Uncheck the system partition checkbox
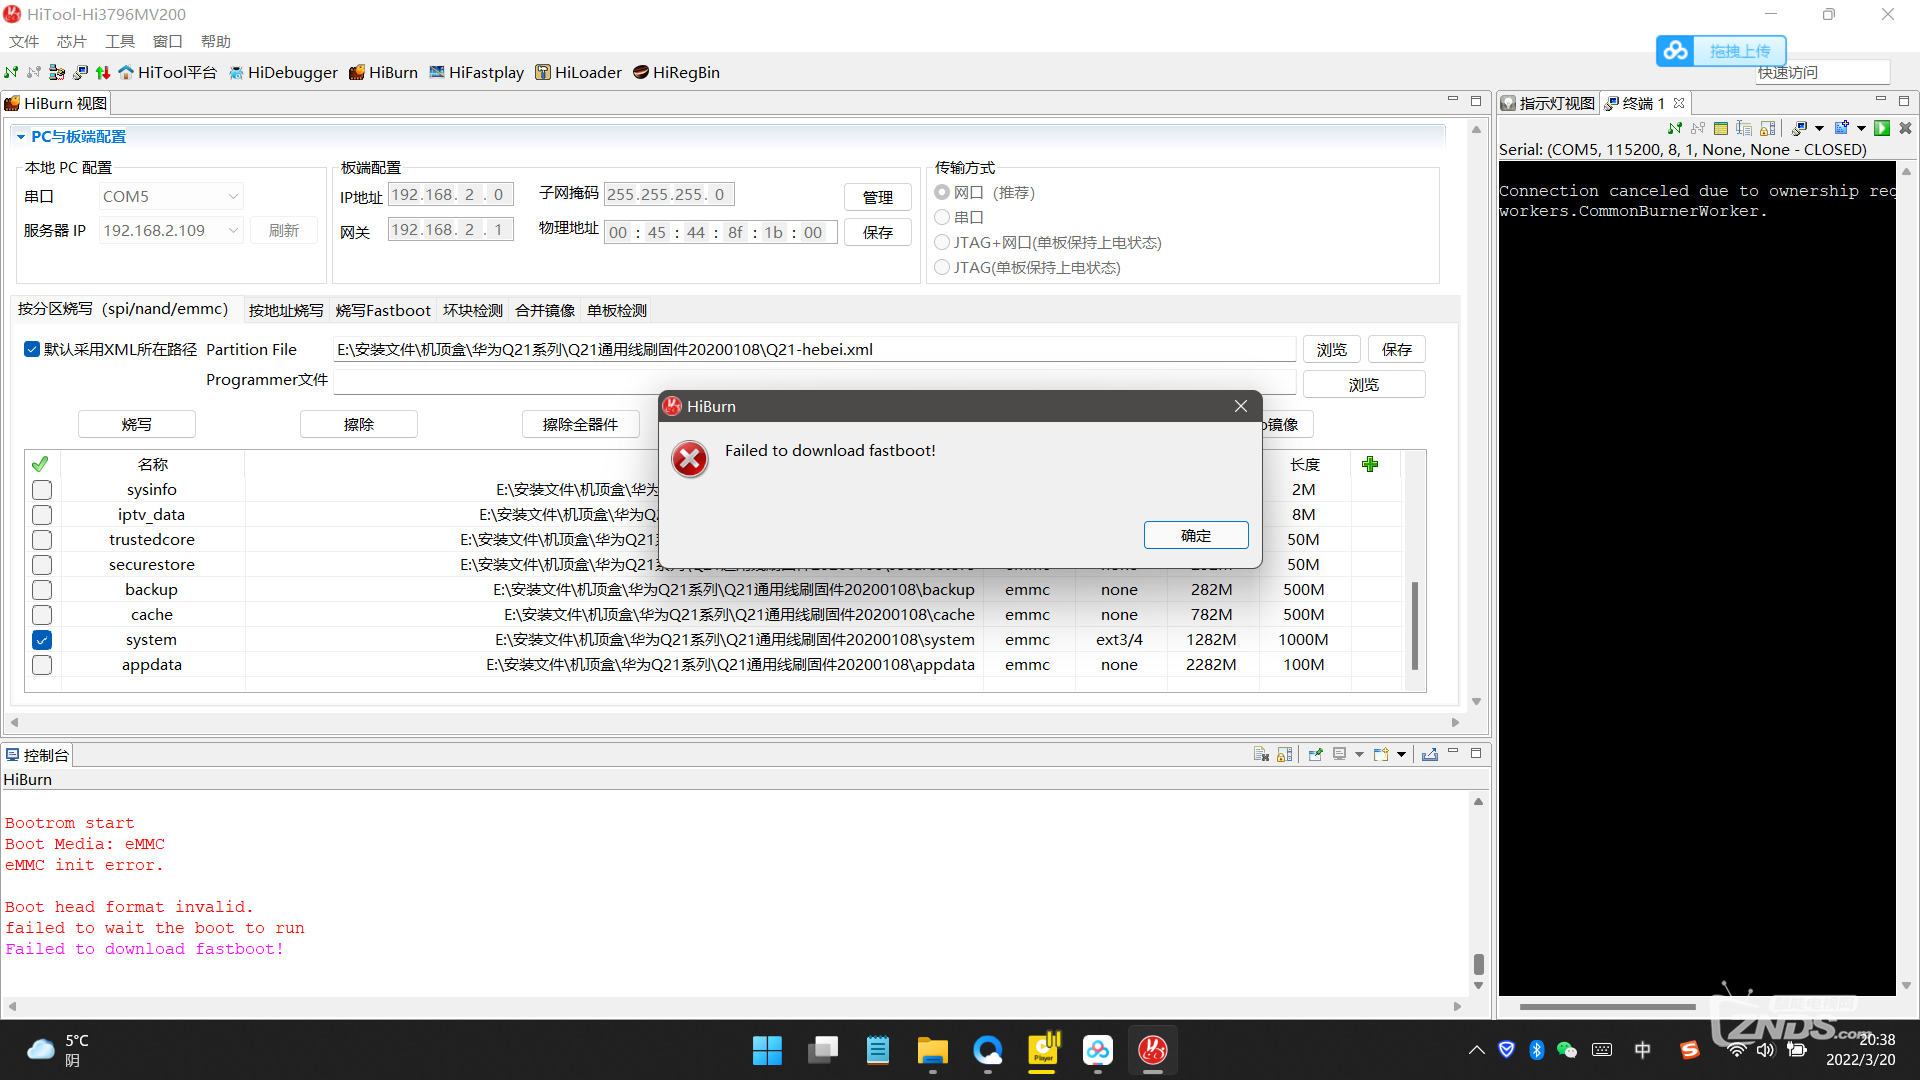Viewport: 1920px width, 1080px height. pos(42,640)
